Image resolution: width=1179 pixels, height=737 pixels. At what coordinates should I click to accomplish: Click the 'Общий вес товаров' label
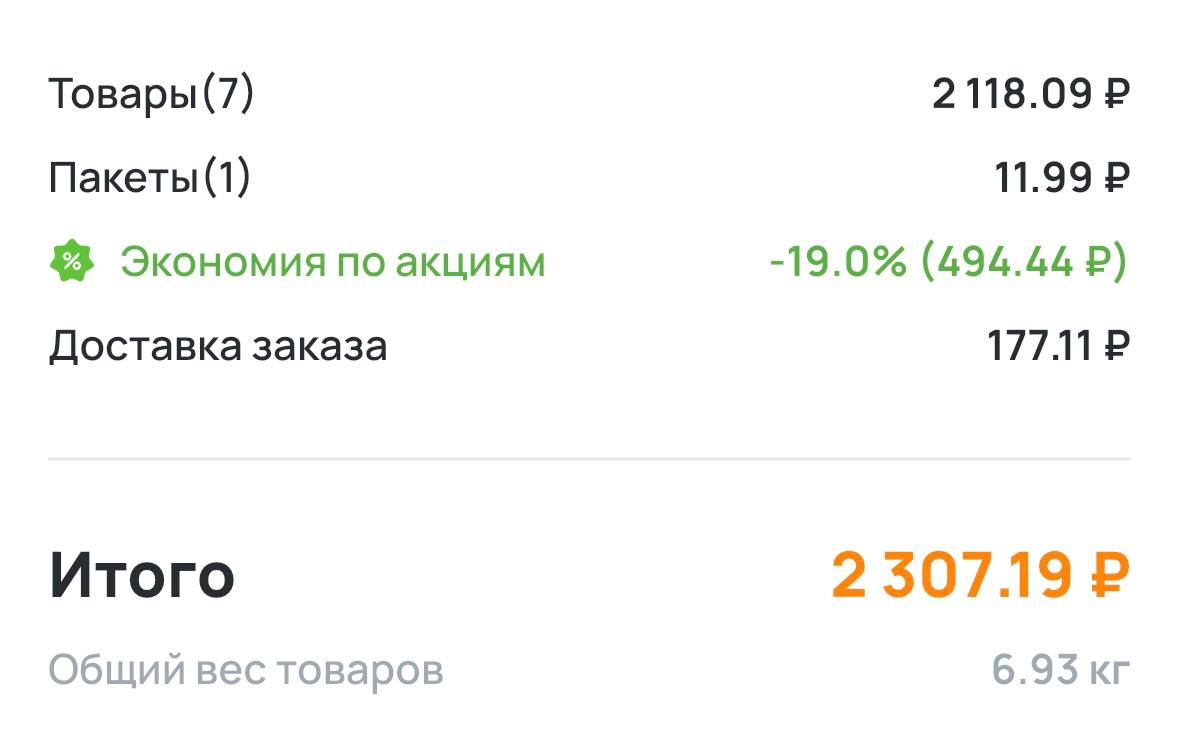coord(246,670)
